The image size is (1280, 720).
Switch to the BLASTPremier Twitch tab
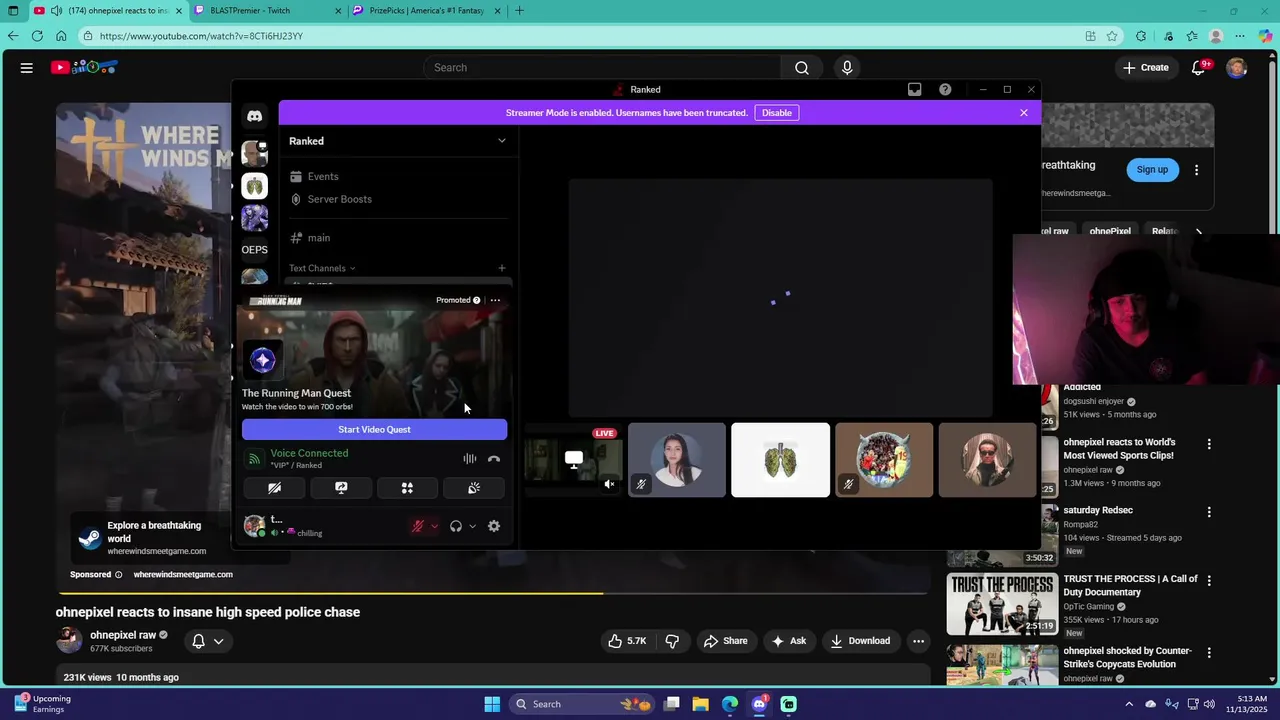click(265, 11)
